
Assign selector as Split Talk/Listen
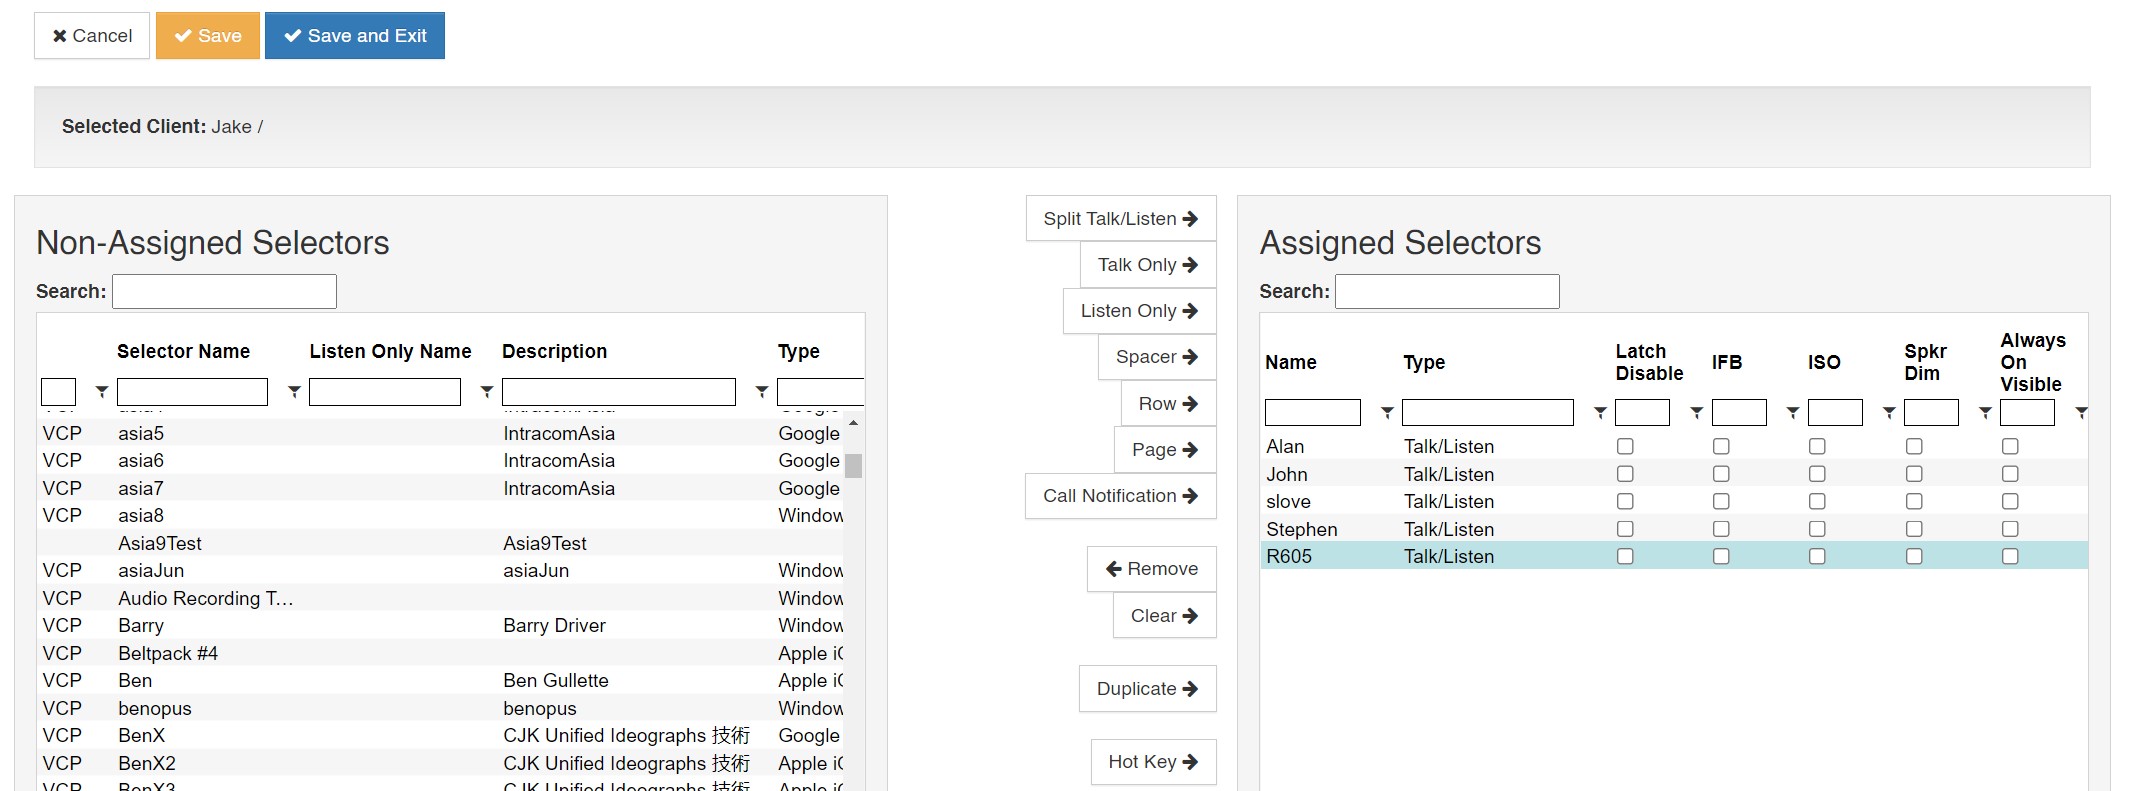pyautogui.click(x=1121, y=218)
